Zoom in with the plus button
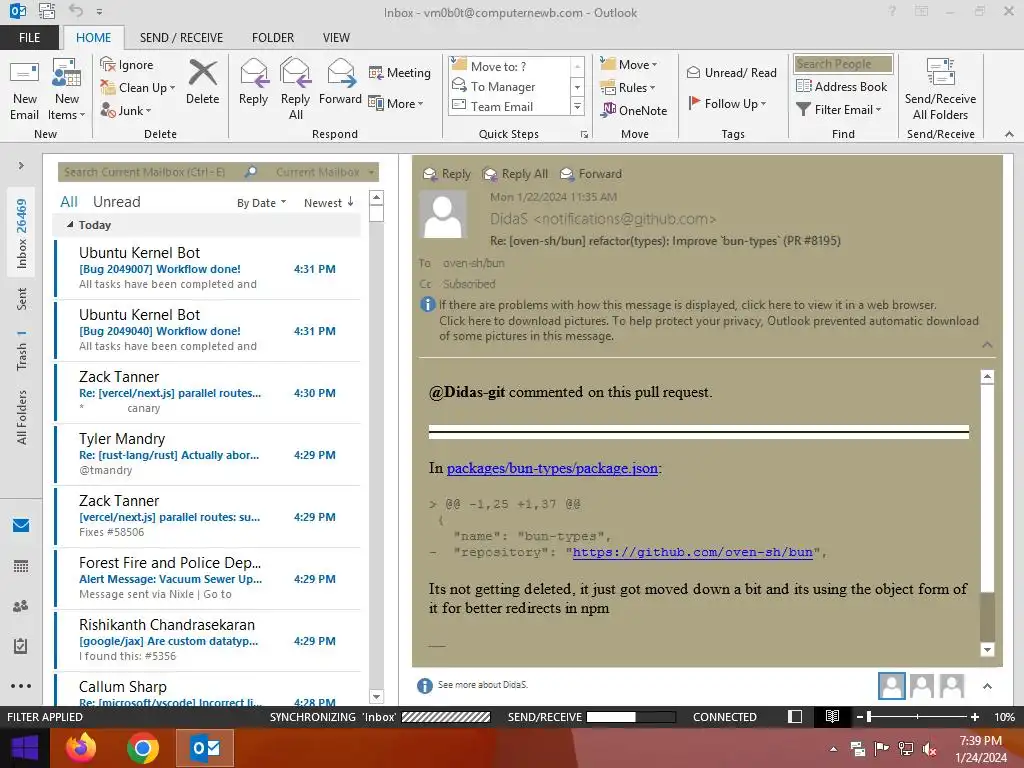 point(975,717)
